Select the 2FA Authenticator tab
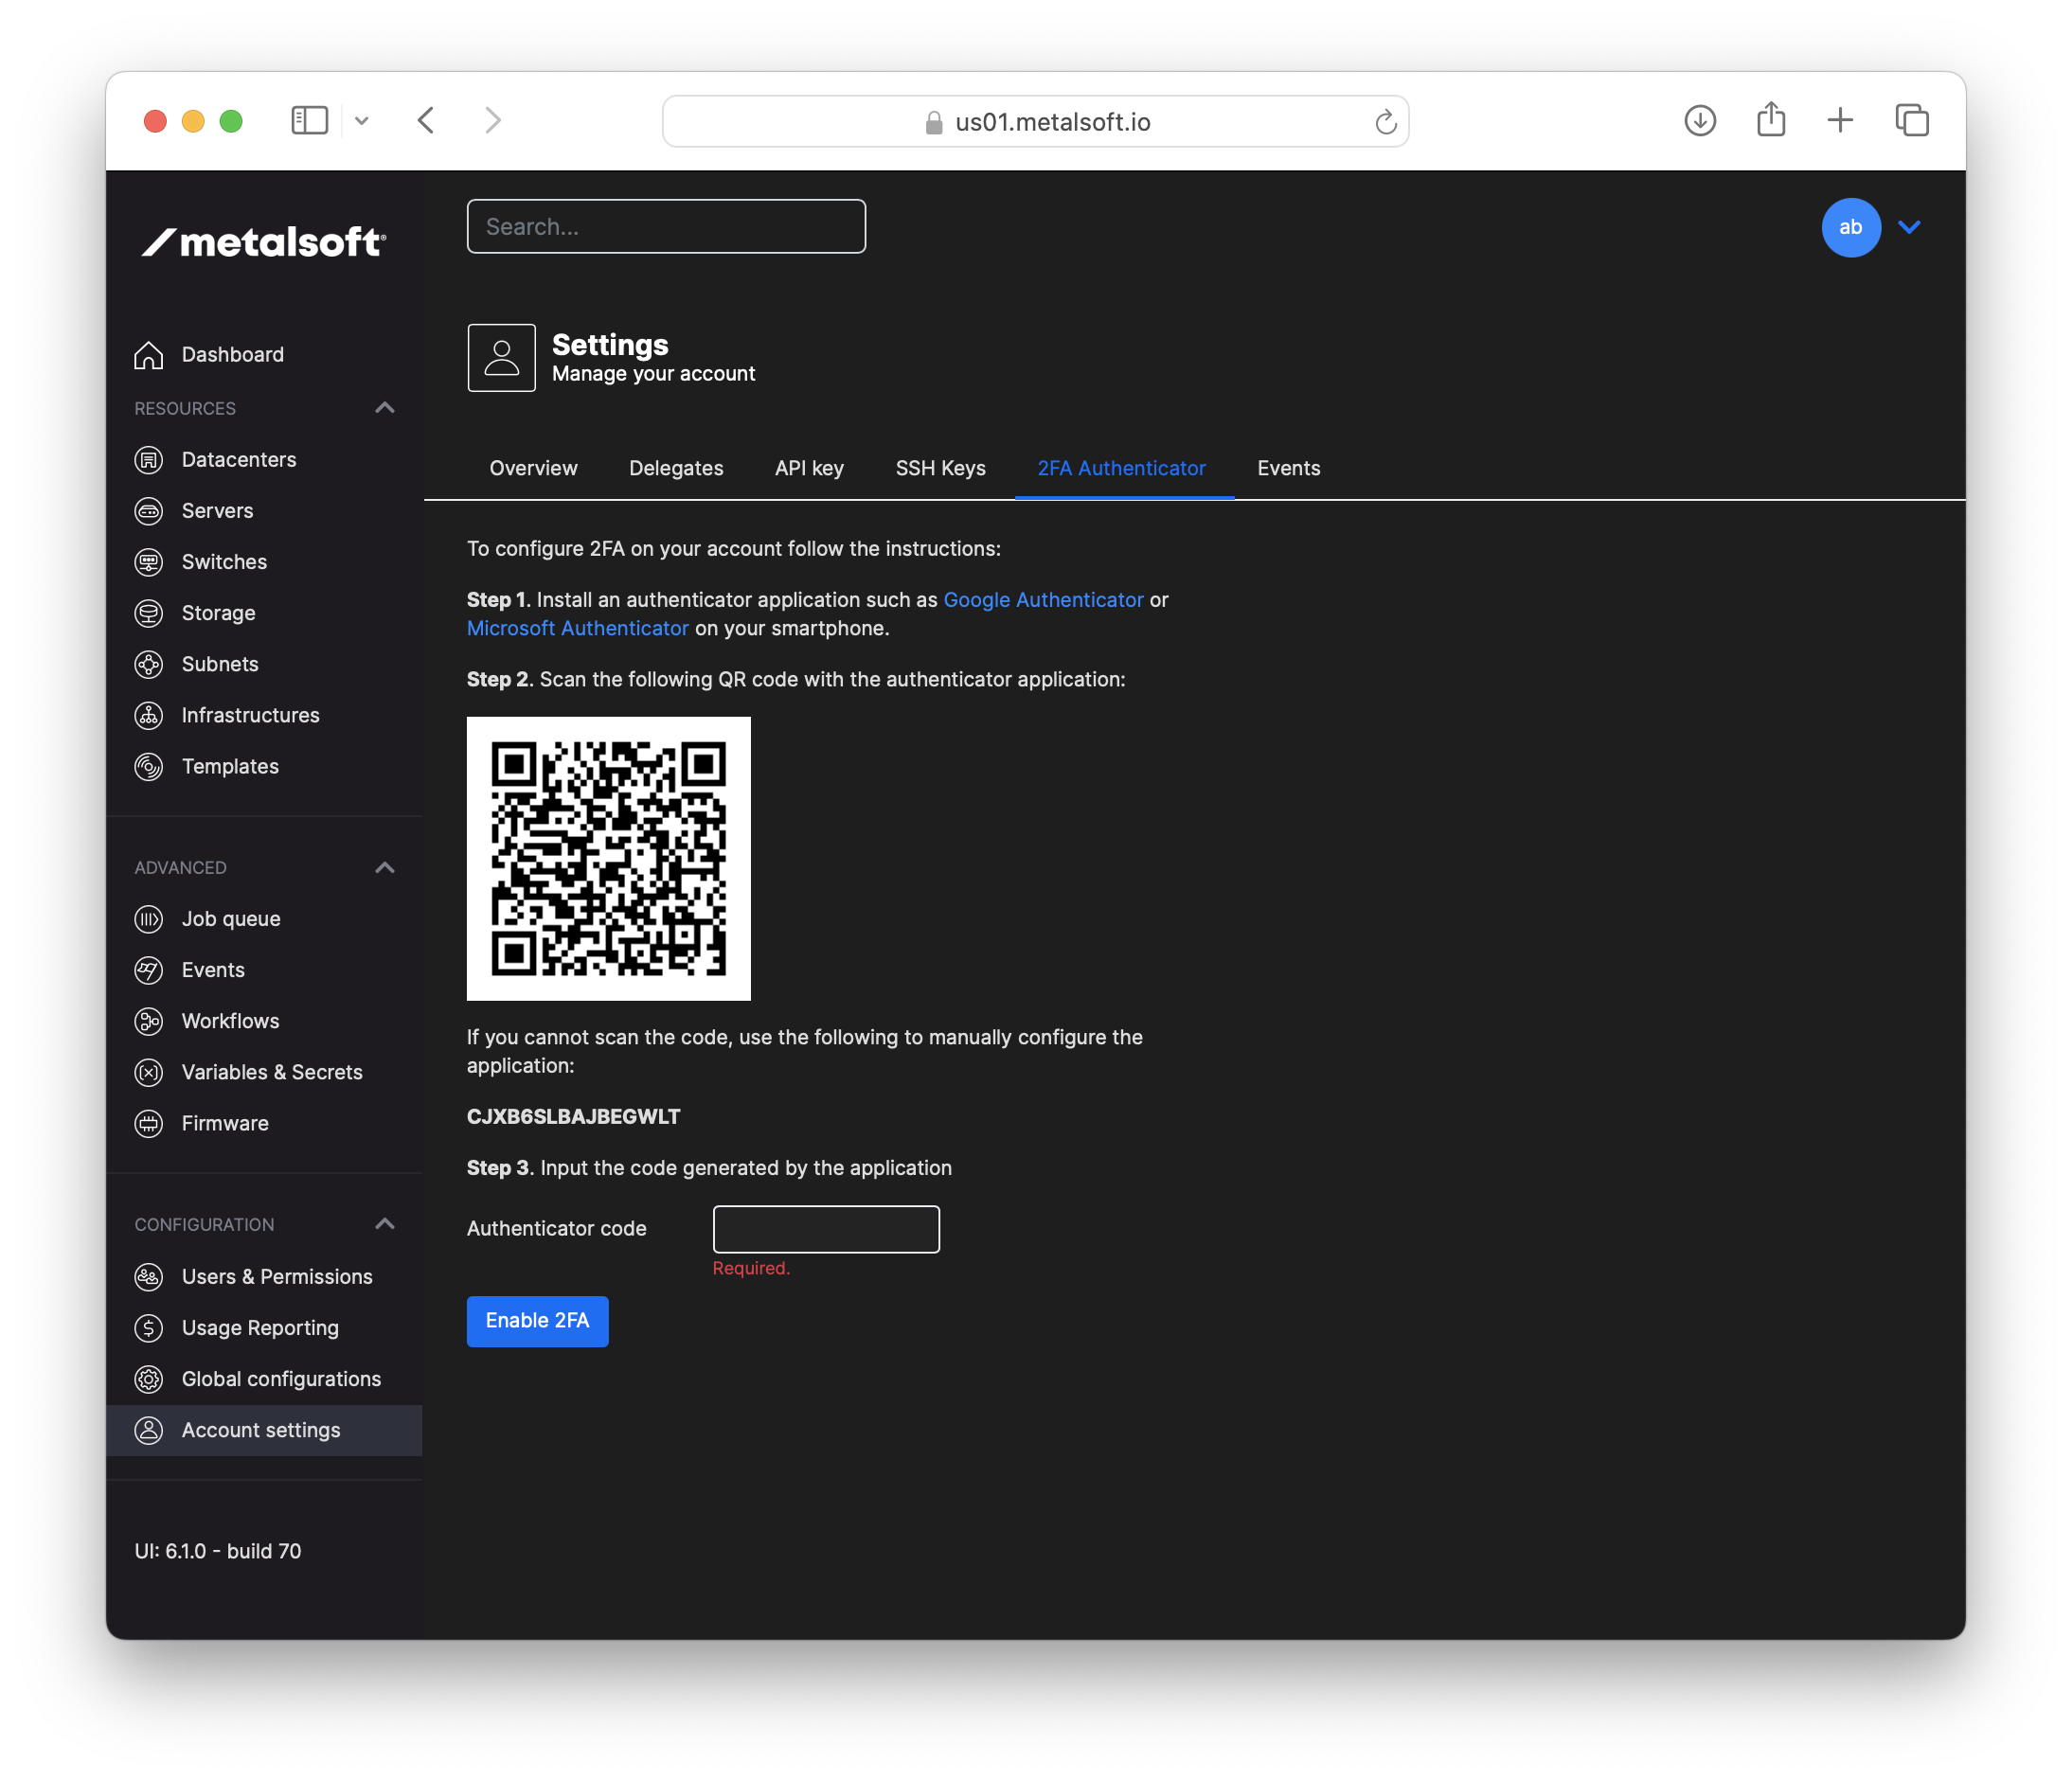Screen dimensions: 2072x1780 pyautogui.click(x=1121, y=468)
